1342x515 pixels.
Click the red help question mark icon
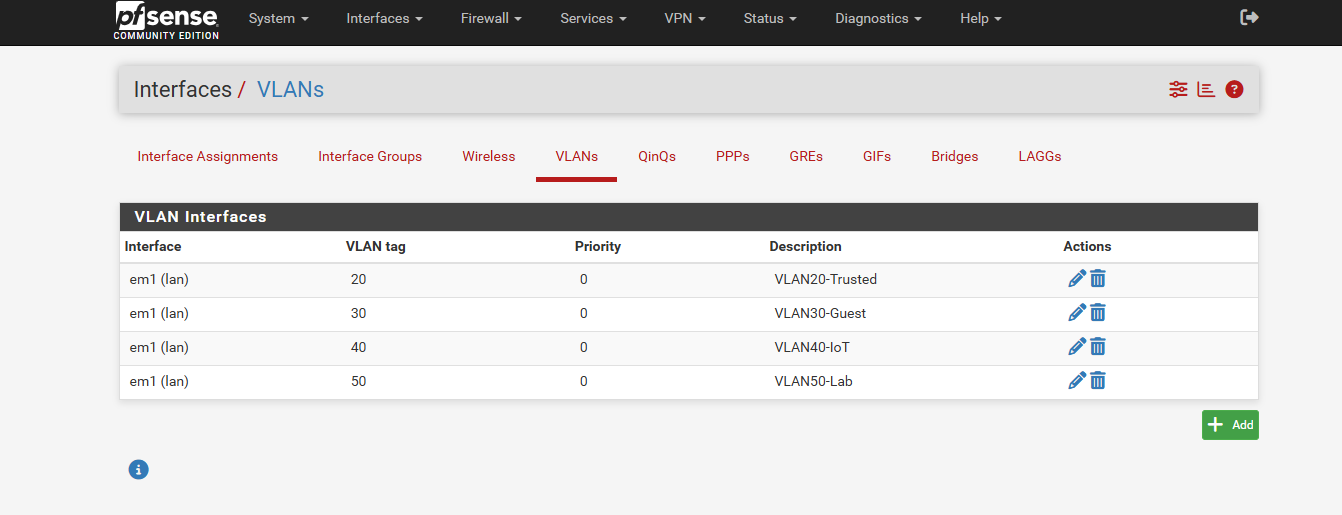pos(1234,89)
